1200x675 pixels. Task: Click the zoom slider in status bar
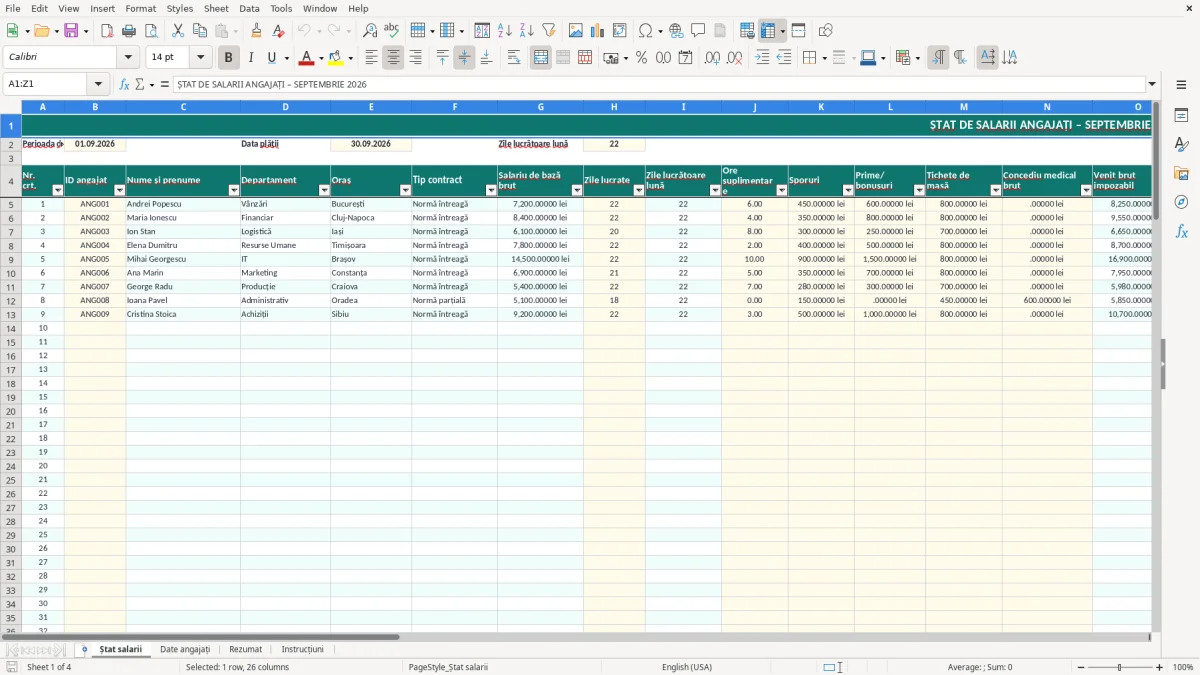[1118, 667]
